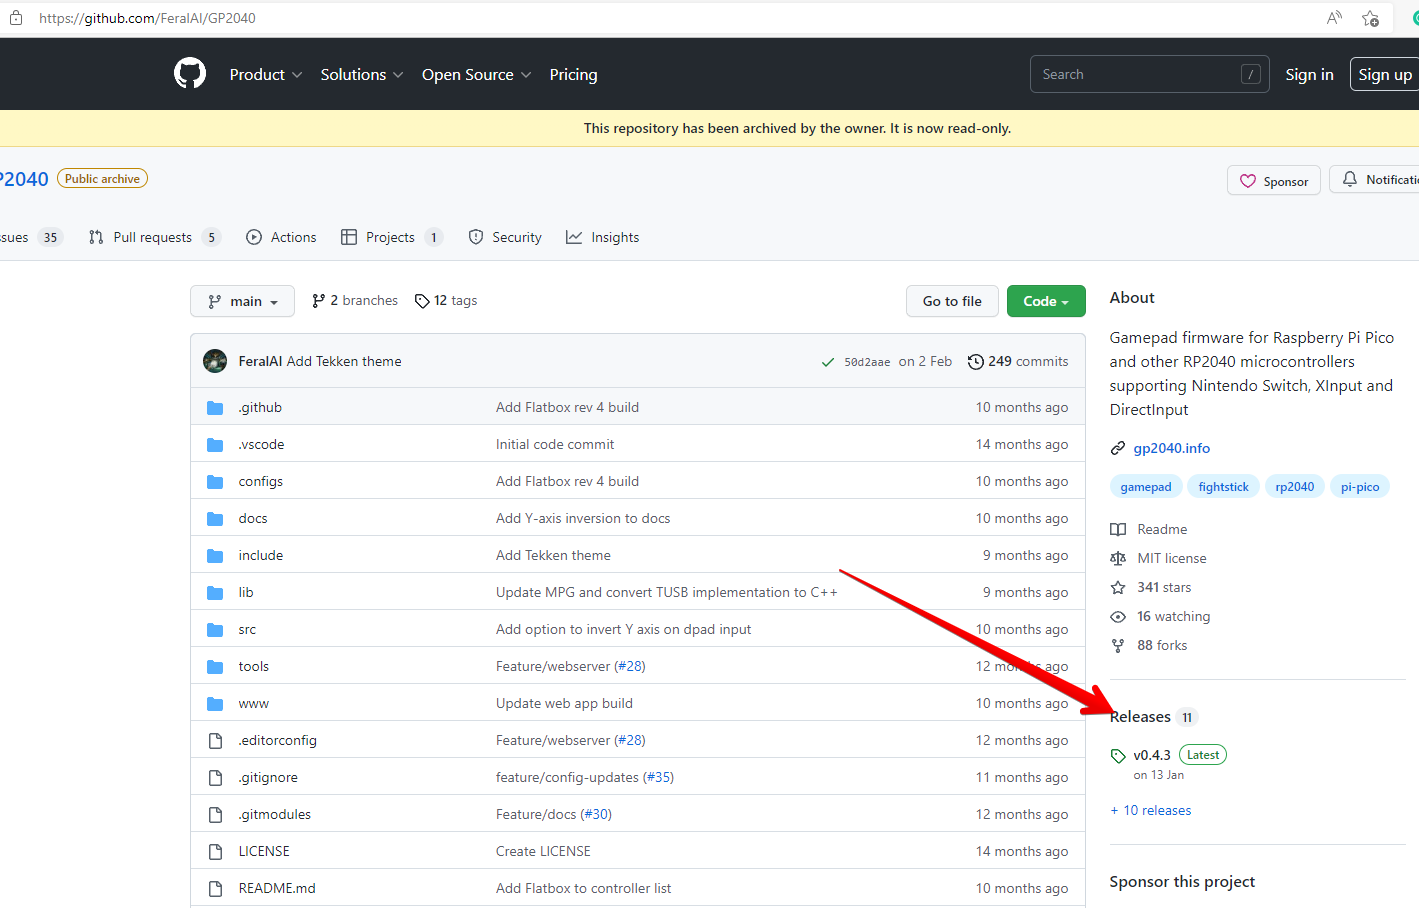Switch to the Security tab
Screen dimensions: 1419x908
point(505,237)
